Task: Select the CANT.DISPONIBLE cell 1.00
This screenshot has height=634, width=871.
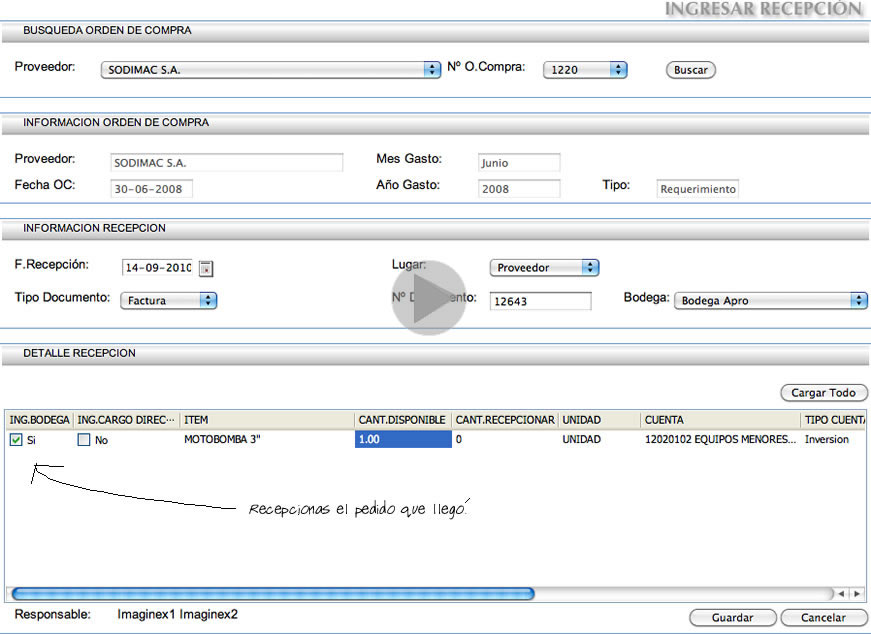Action: click(x=403, y=440)
